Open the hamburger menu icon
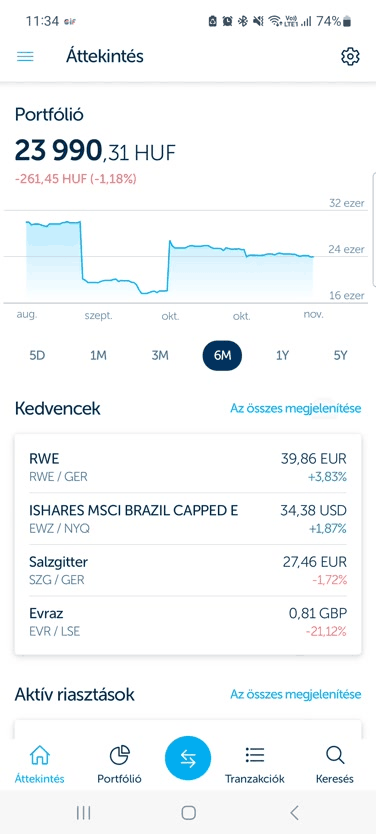376x834 pixels. coord(25,56)
